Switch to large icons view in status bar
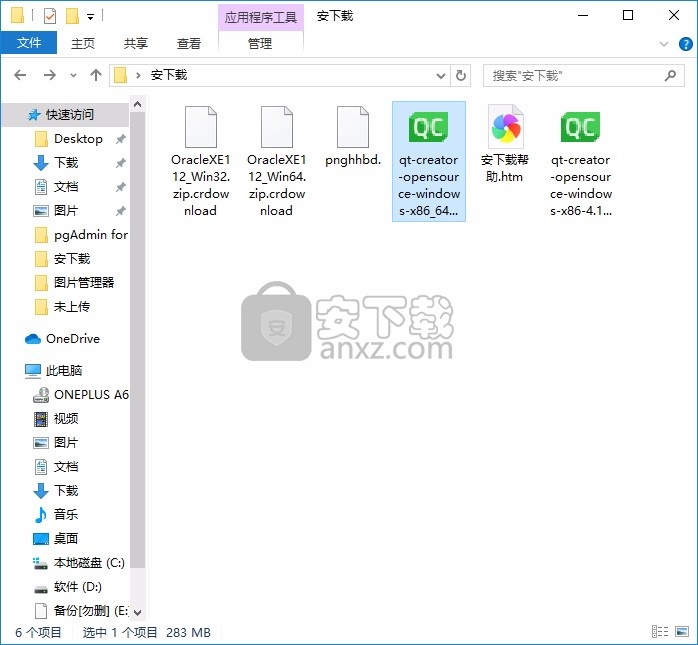This screenshot has width=698, height=645. 682,632
